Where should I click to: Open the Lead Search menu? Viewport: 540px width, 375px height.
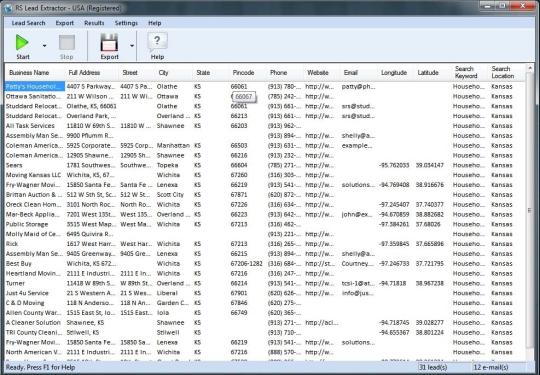28,23
